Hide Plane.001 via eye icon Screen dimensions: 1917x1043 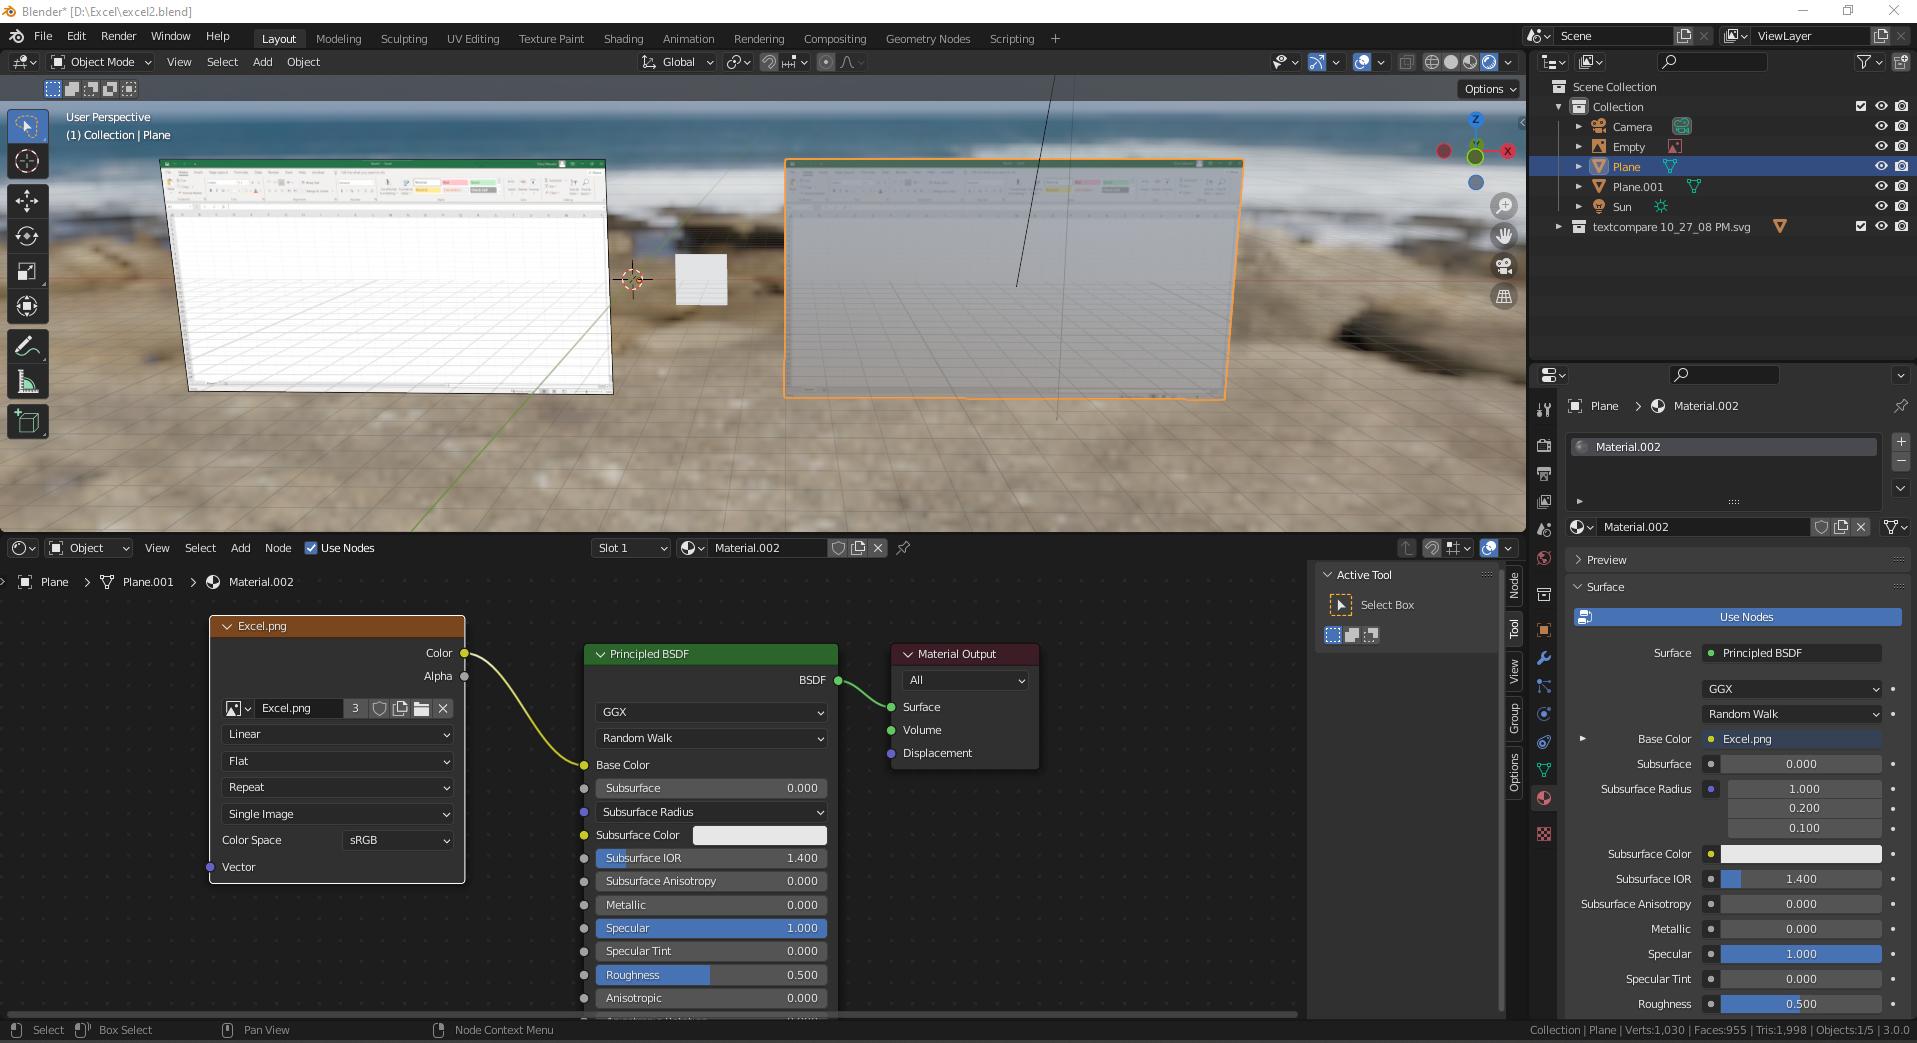(x=1881, y=187)
